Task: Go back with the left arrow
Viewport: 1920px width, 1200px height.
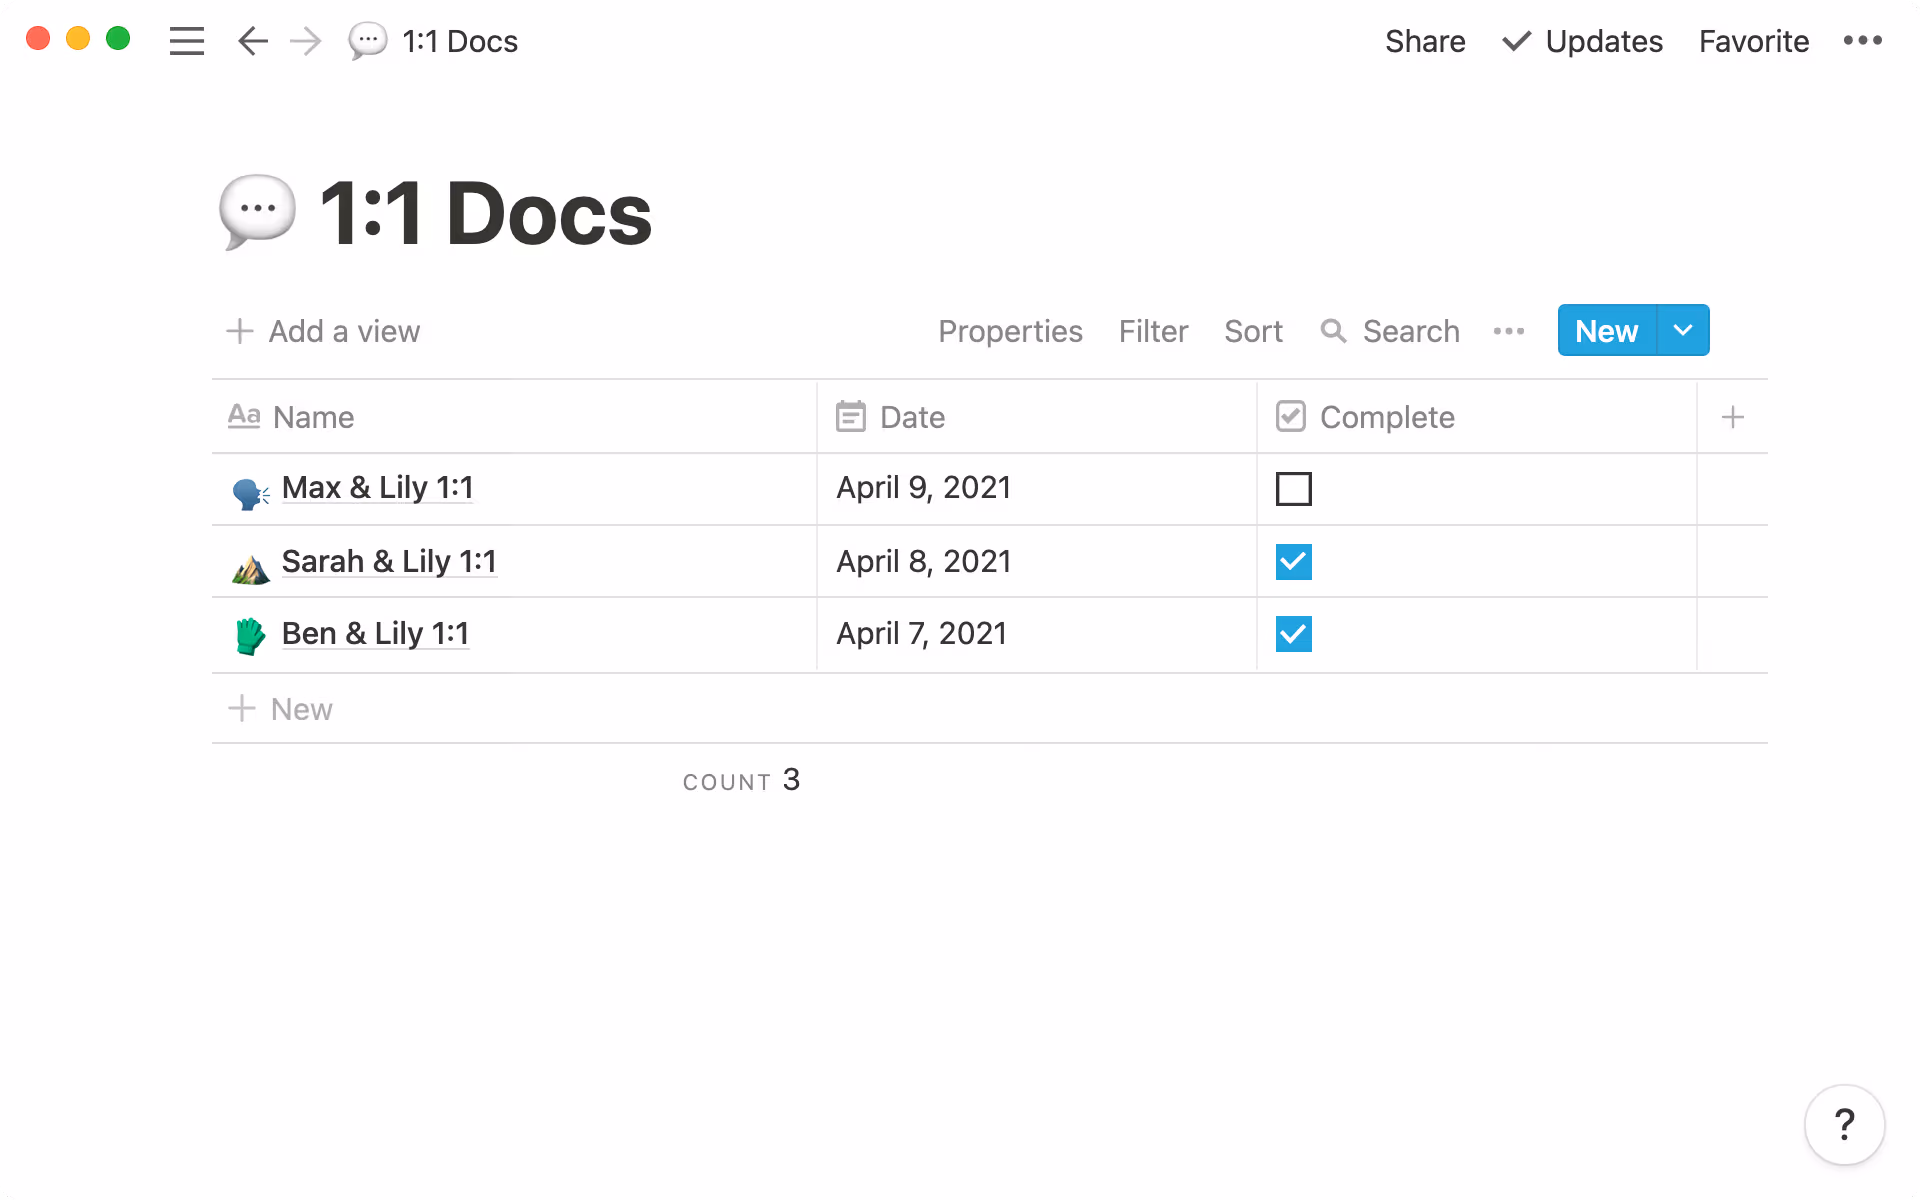Action: [252, 41]
